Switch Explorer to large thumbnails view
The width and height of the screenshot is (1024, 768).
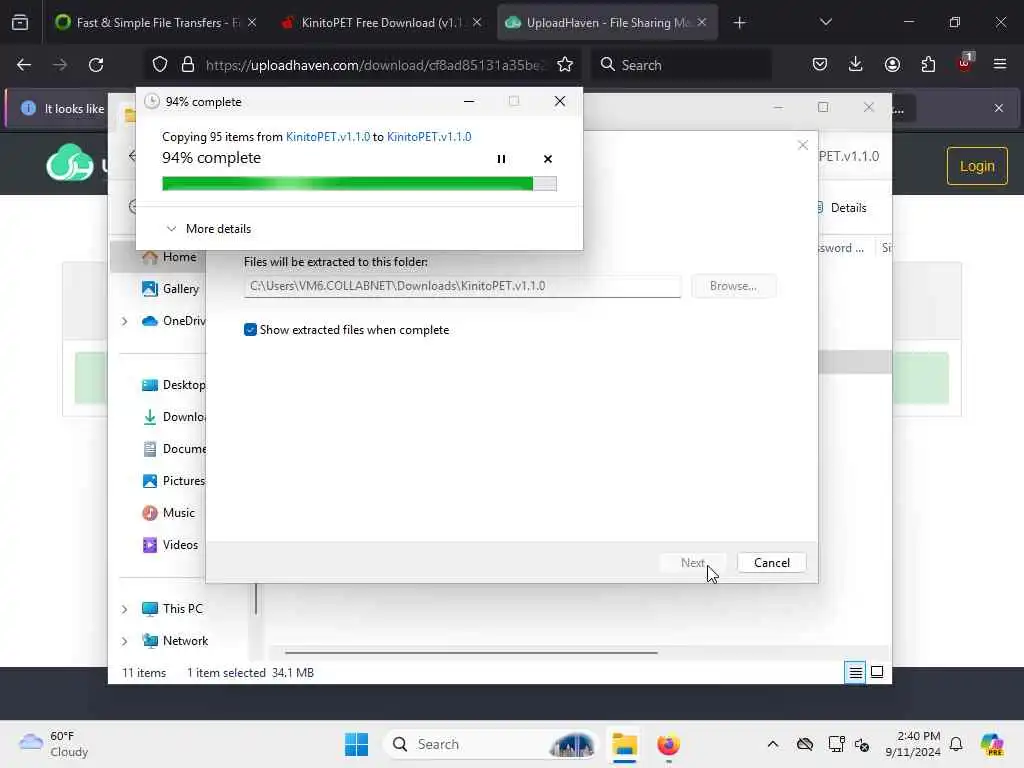click(877, 672)
